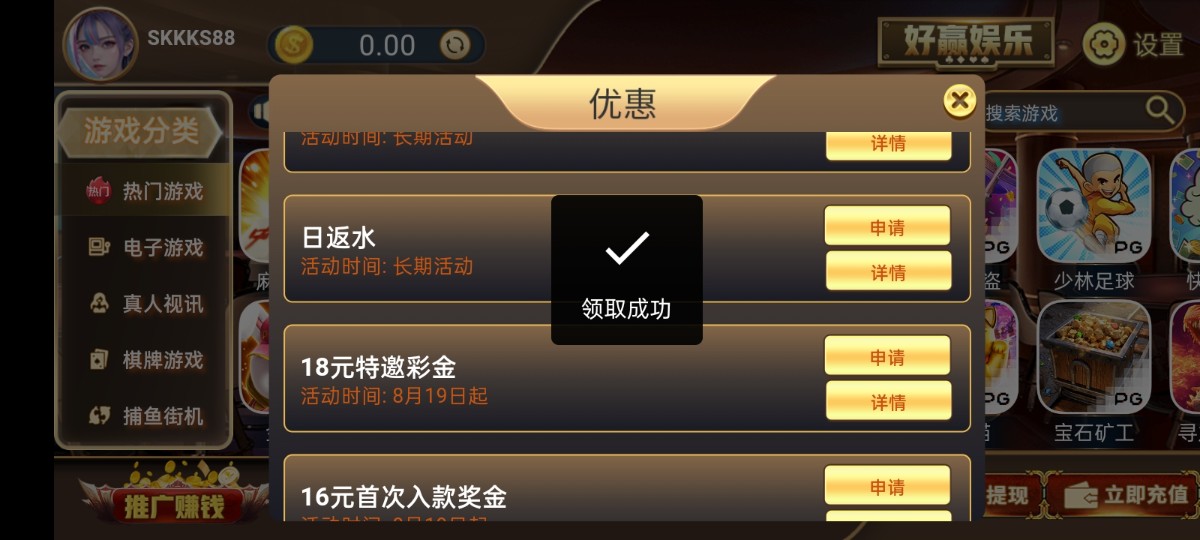Open the 少林足球 game thumbnail
Screen dimensions: 1200x540
point(1094,206)
